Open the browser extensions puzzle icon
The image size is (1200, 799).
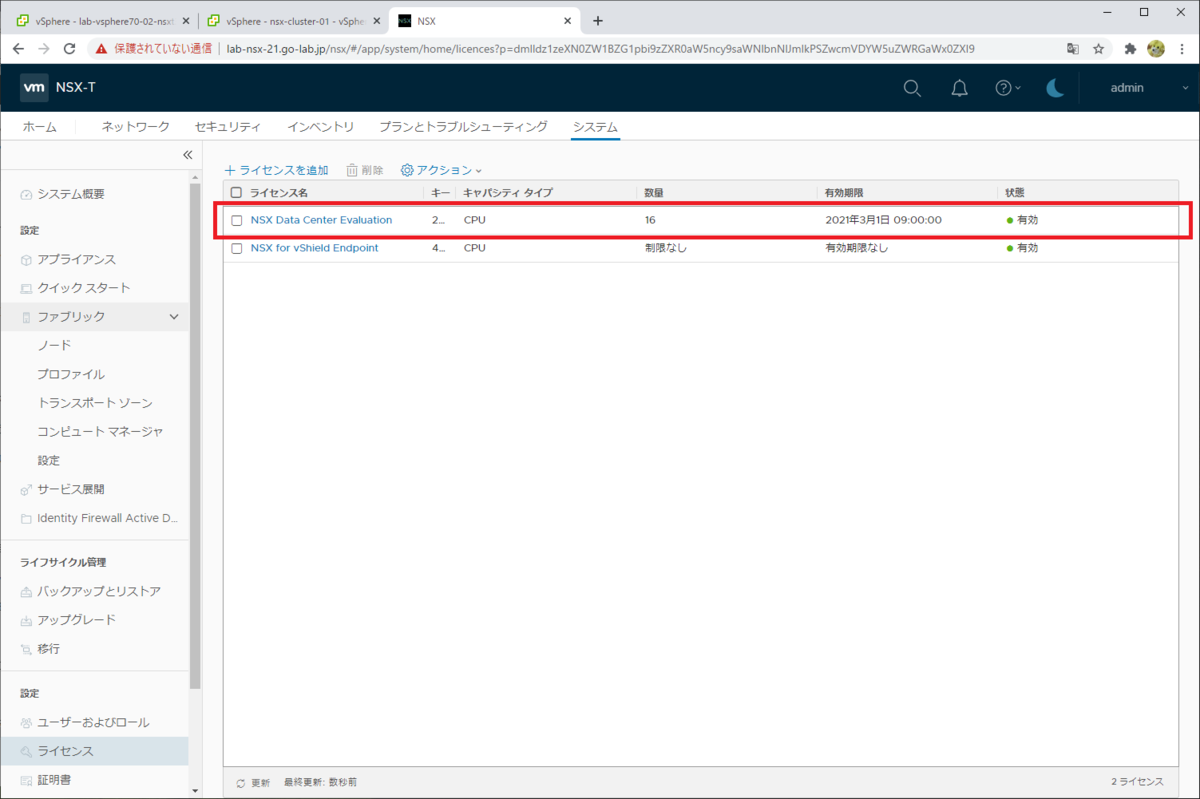[x=1130, y=48]
